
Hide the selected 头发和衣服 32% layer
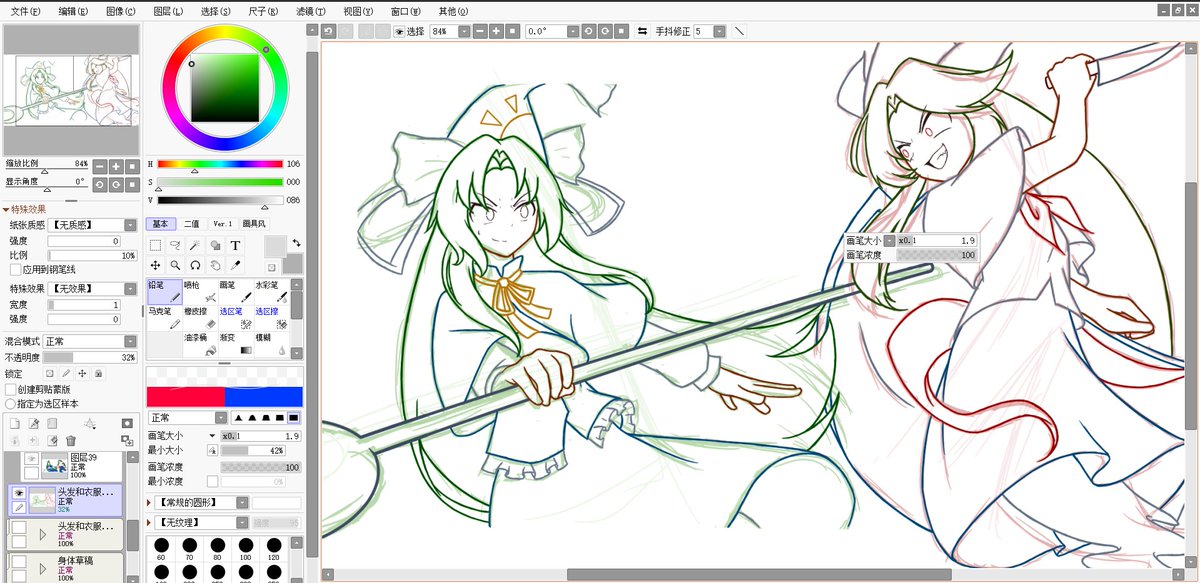(18, 493)
